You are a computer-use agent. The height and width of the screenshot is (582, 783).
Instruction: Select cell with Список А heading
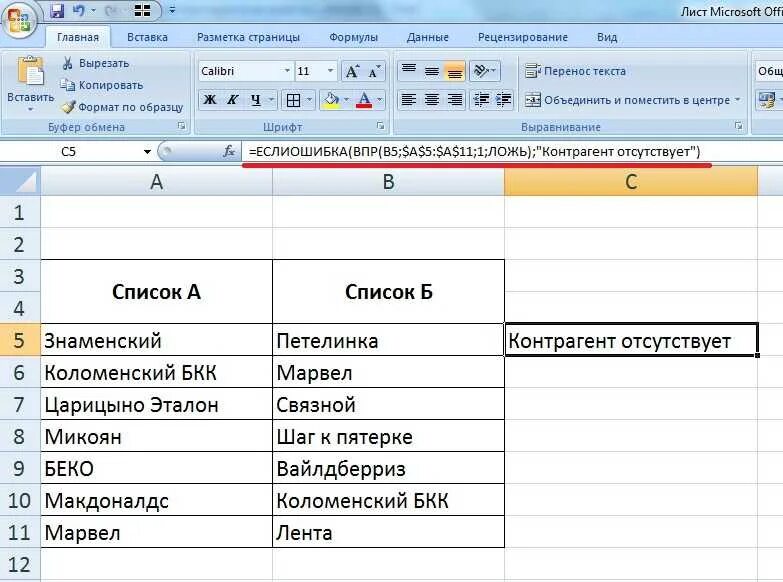point(156,292)
